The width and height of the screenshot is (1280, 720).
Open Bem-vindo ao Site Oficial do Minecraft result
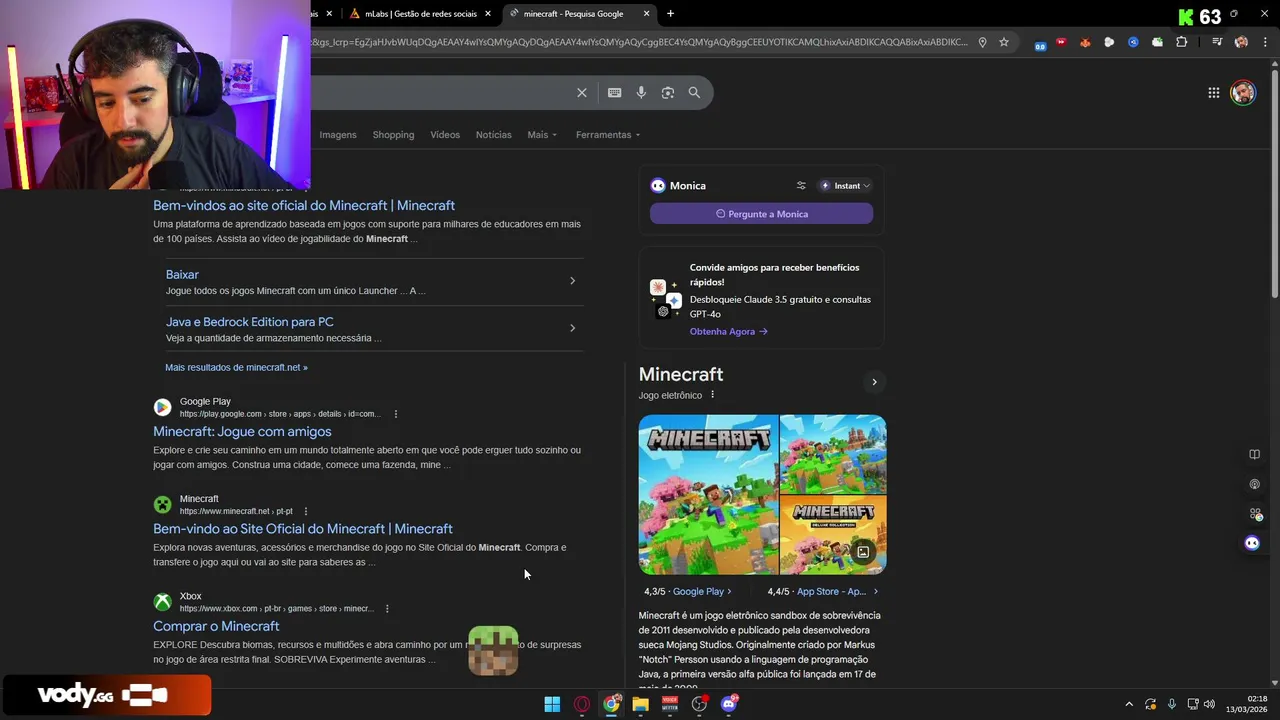click(x=303, y=529)
